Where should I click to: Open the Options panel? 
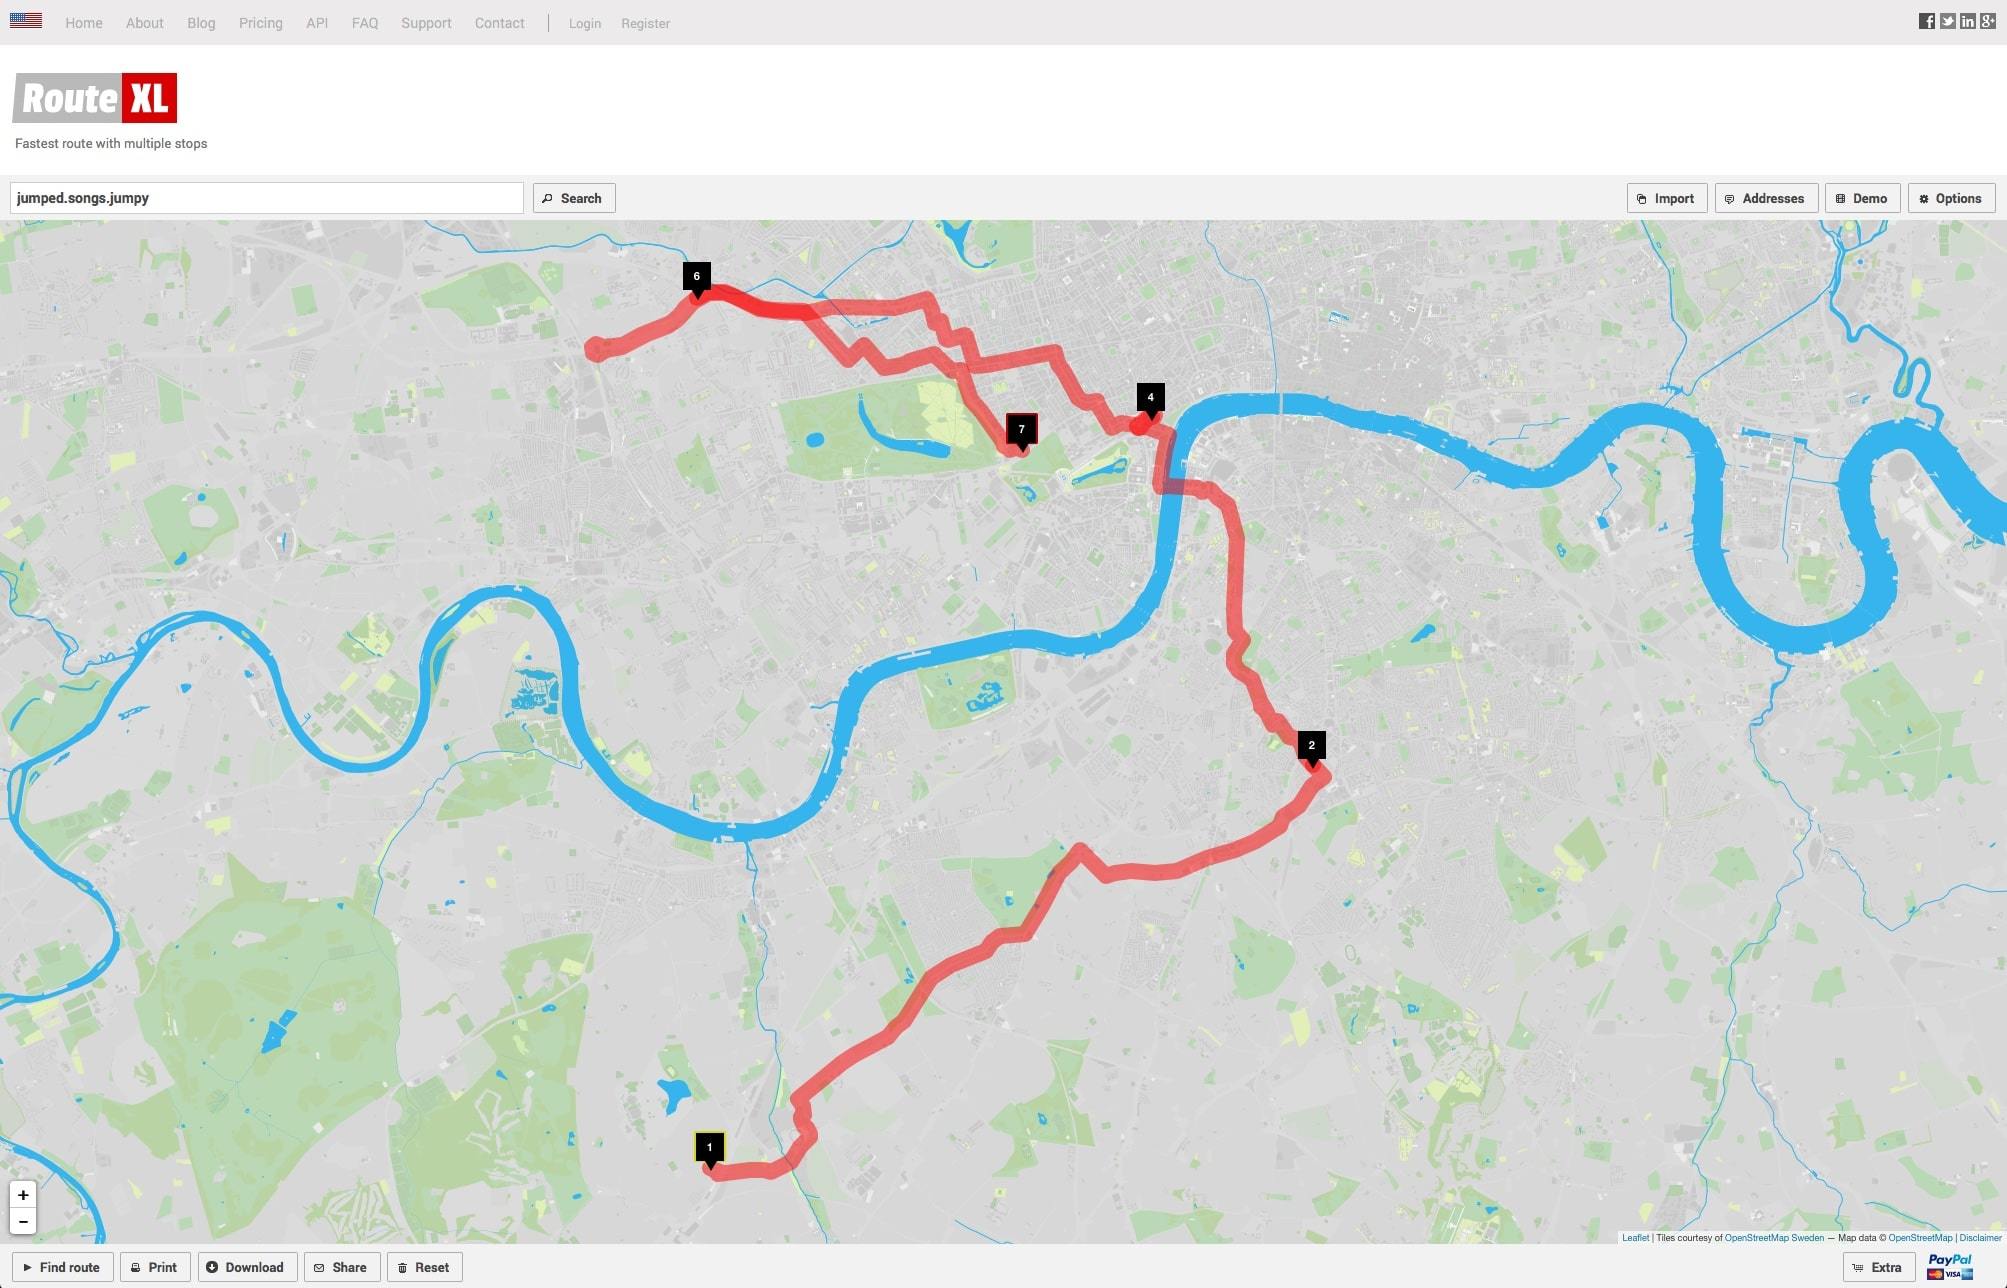click(1950, 198)
